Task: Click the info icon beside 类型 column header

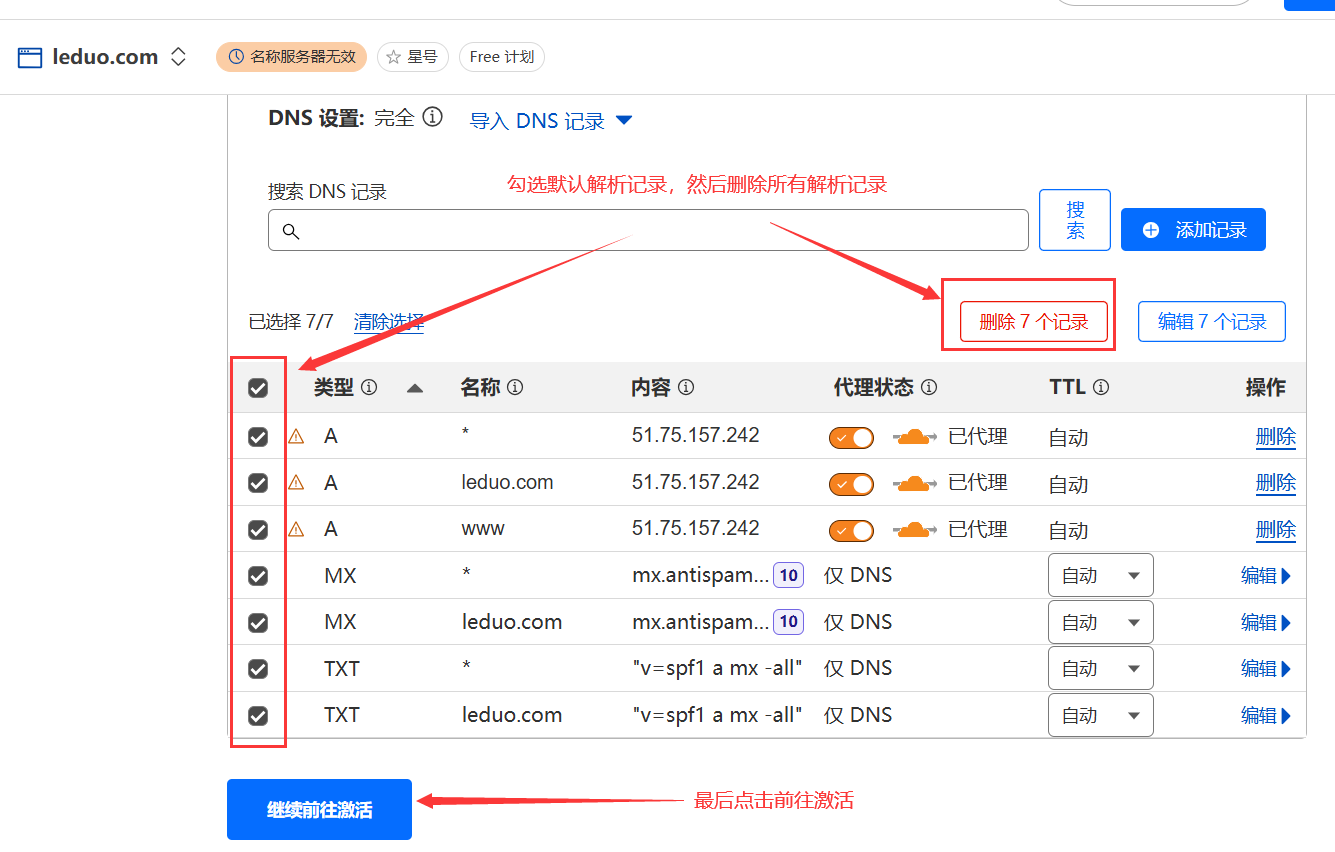Action: point(369,387)
